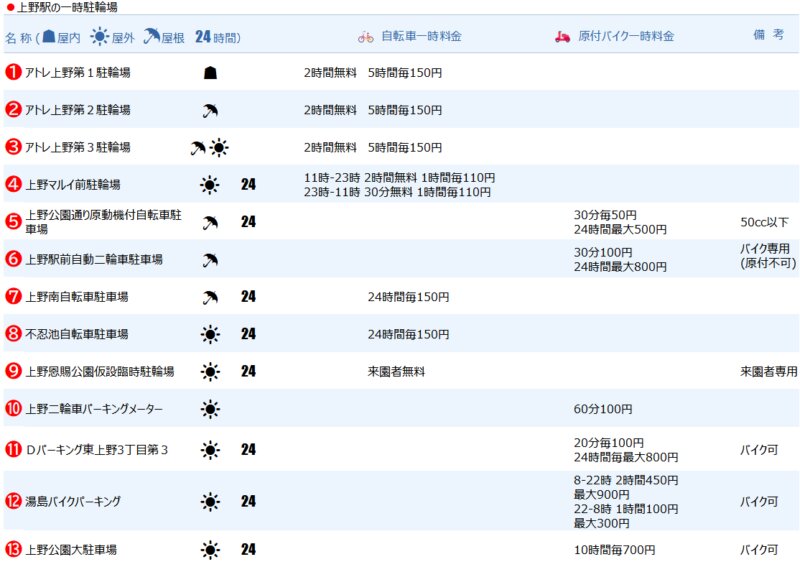Open Ｄパーキング東上野3丁目第３ entry
This screenshot has height=567, width=800.
click(x=96, y=450)
